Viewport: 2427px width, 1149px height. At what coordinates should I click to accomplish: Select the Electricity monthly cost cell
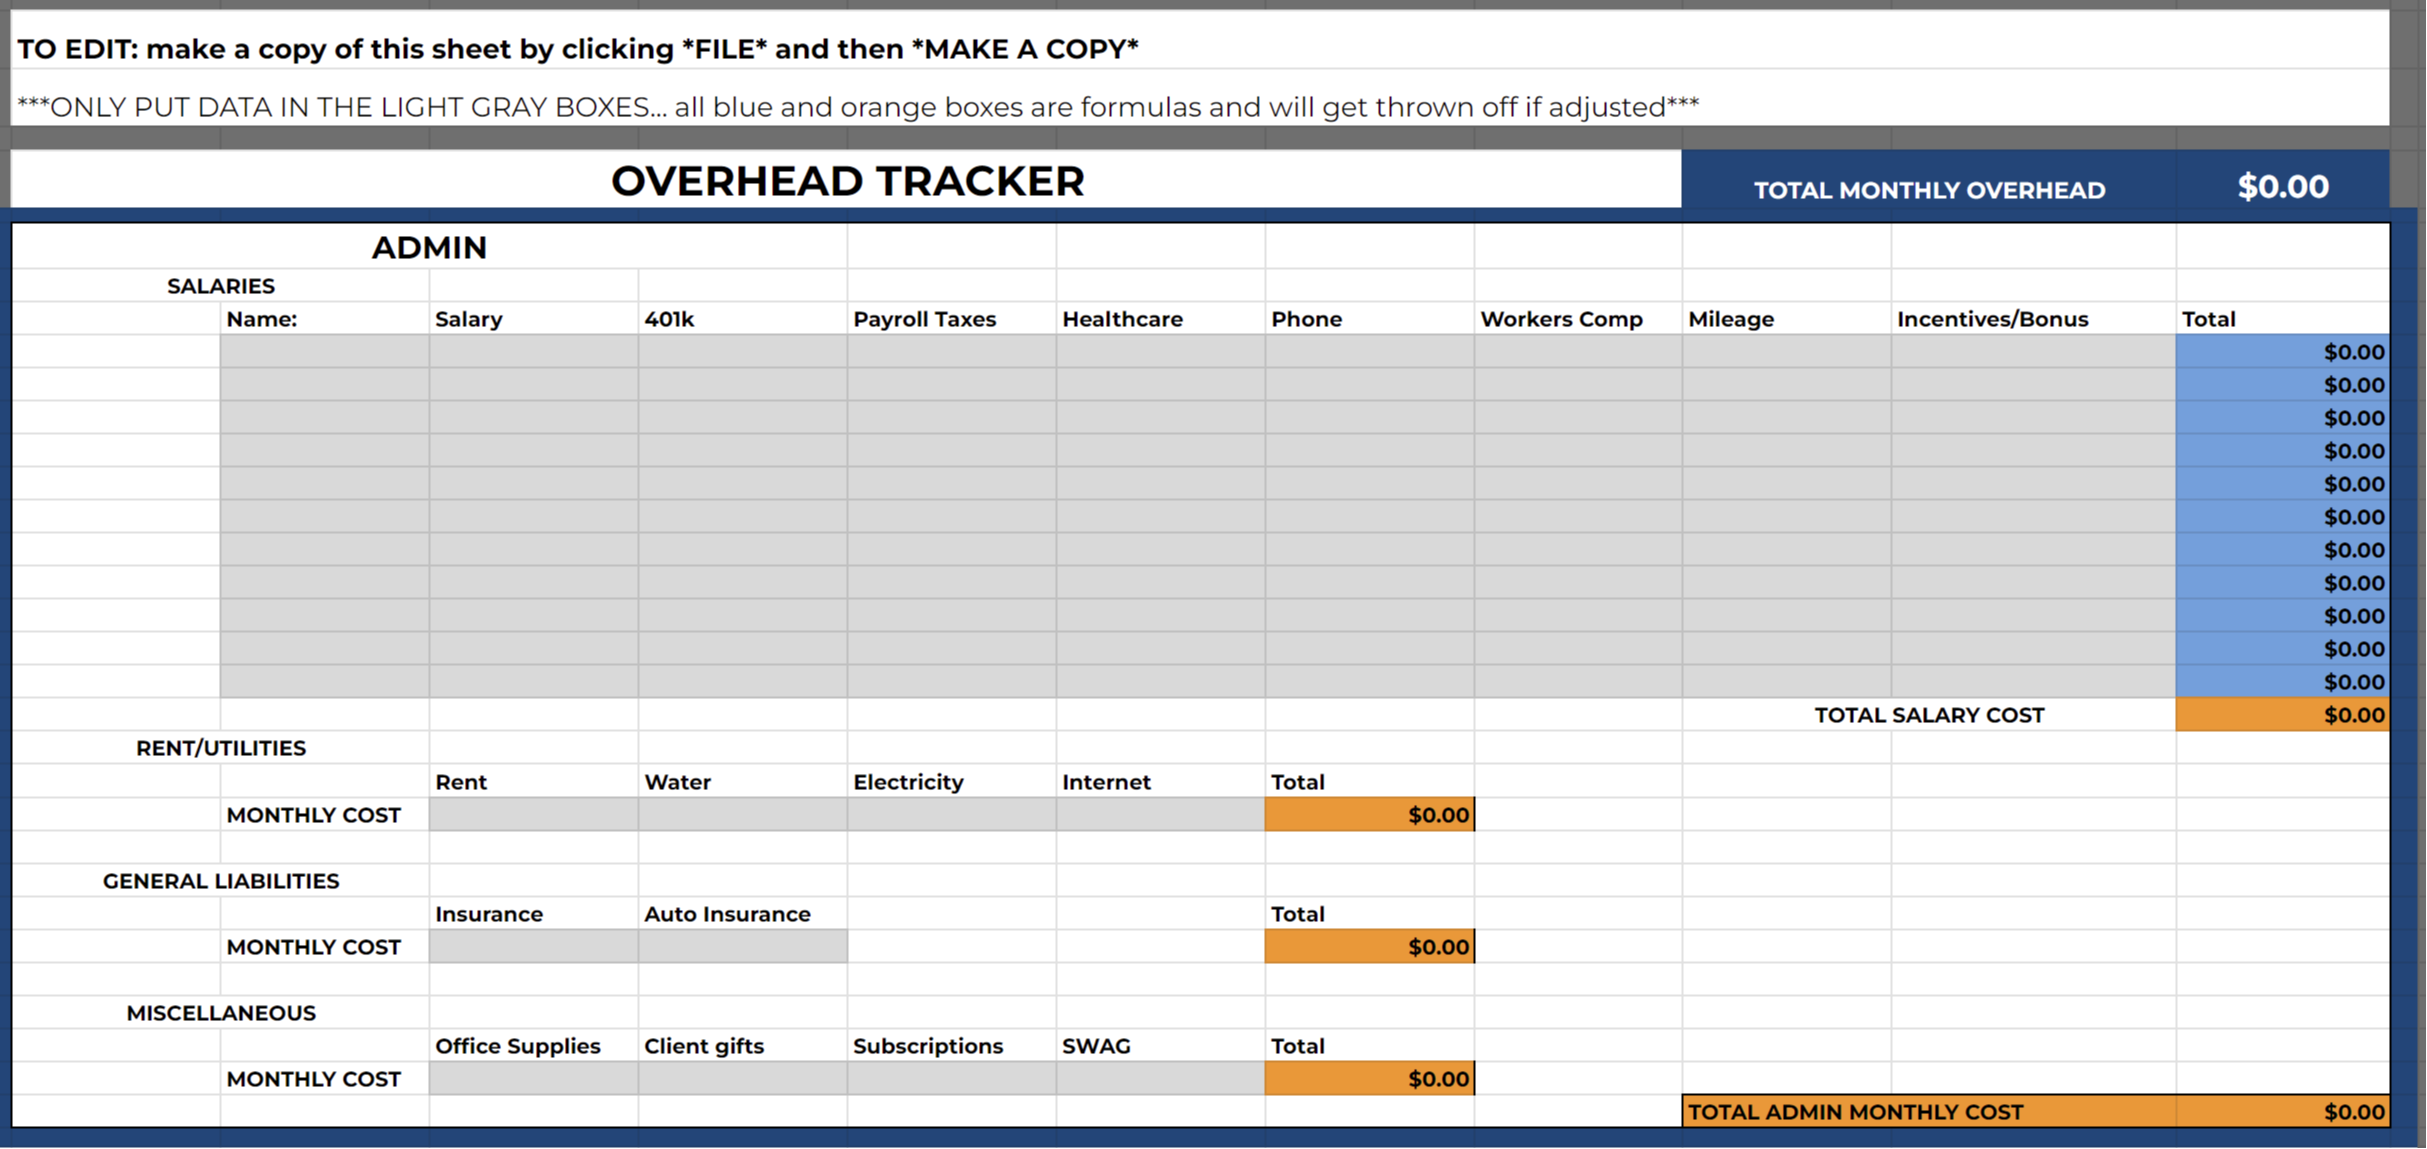point(951,814)
